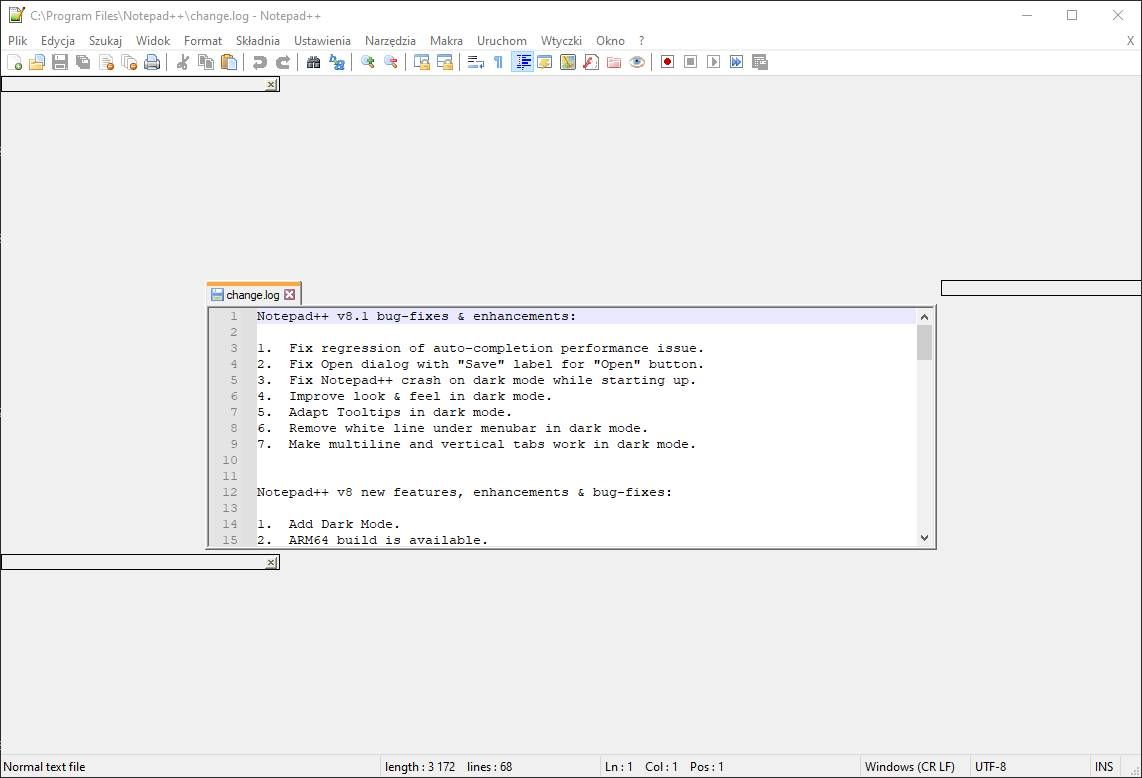Viewport: 1142px width, 778px height.
Task: Open Folder as Workspace icon
Action: tap(614, 63)
